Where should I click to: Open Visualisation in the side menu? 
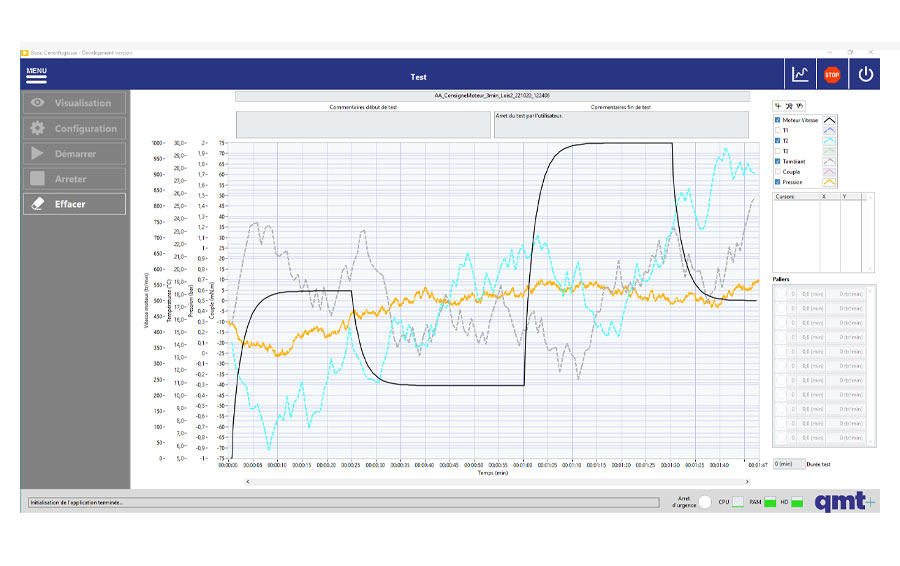pos(75,103)
